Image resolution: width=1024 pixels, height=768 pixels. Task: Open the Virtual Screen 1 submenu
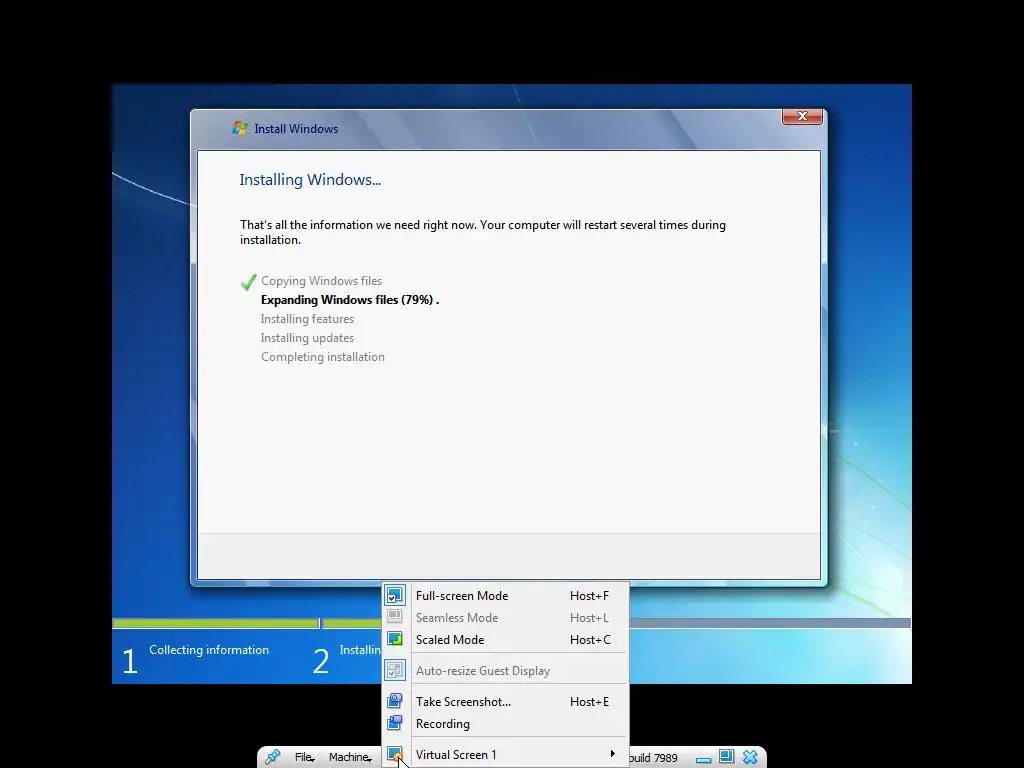point(505,755)
